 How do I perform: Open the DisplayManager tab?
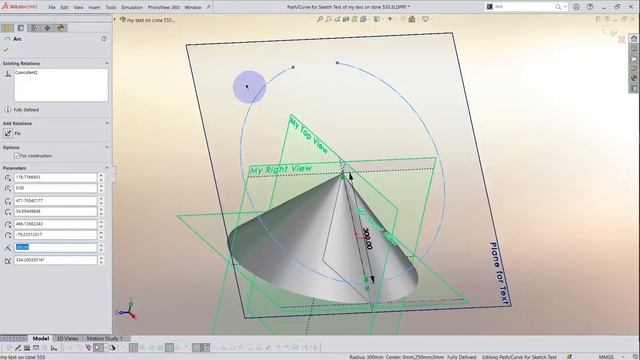tap(61, 28)
